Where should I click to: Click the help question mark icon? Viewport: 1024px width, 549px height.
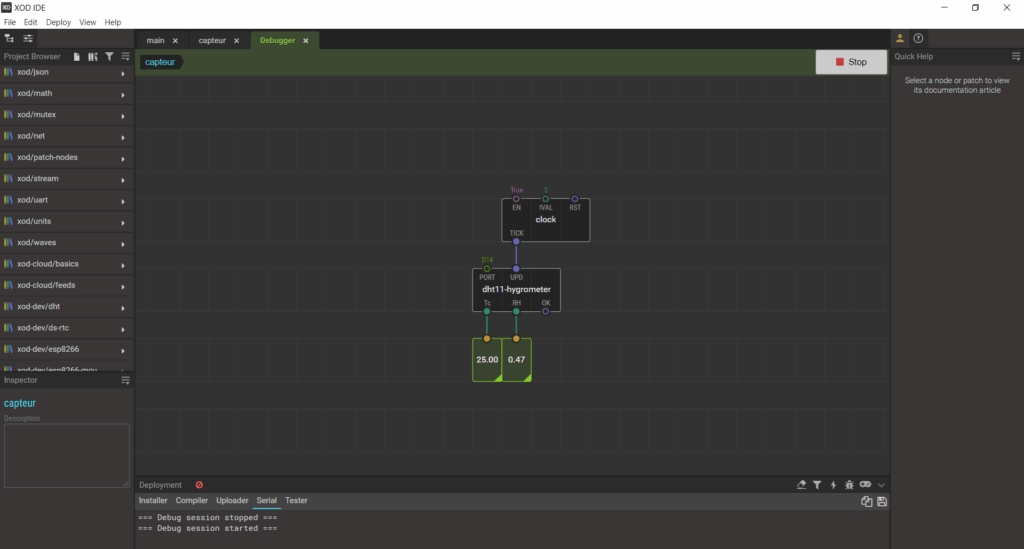click(x=918, y=39)
